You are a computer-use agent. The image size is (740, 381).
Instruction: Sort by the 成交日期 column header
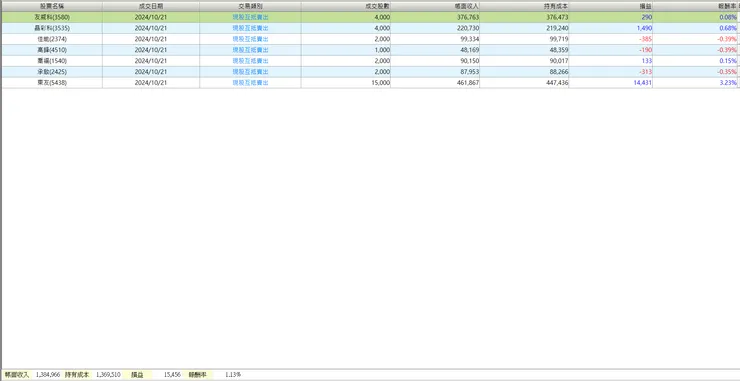pyautogui.click(x=151, y=7)
